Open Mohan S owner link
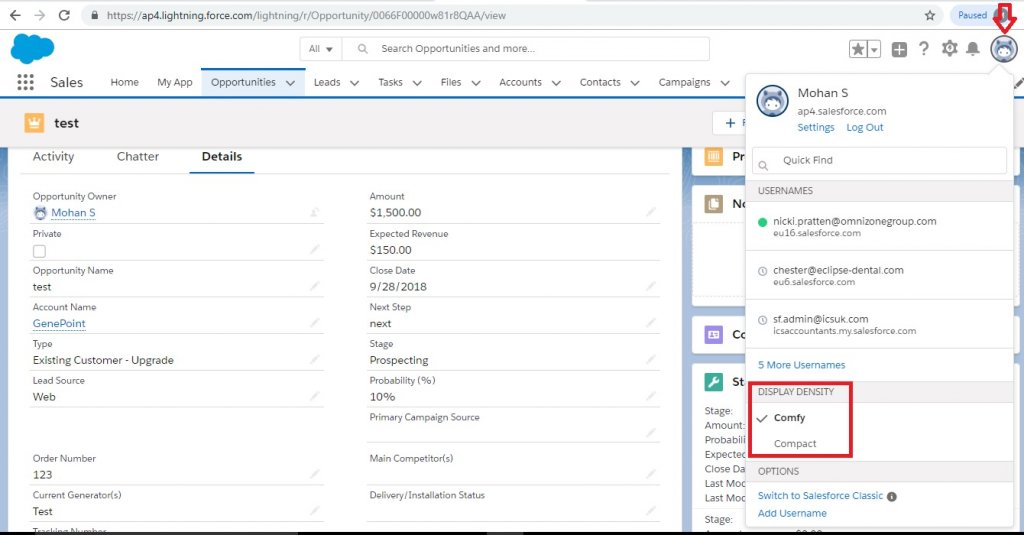Viewport: 1024px width, 535px height. [x=73, y=213]
